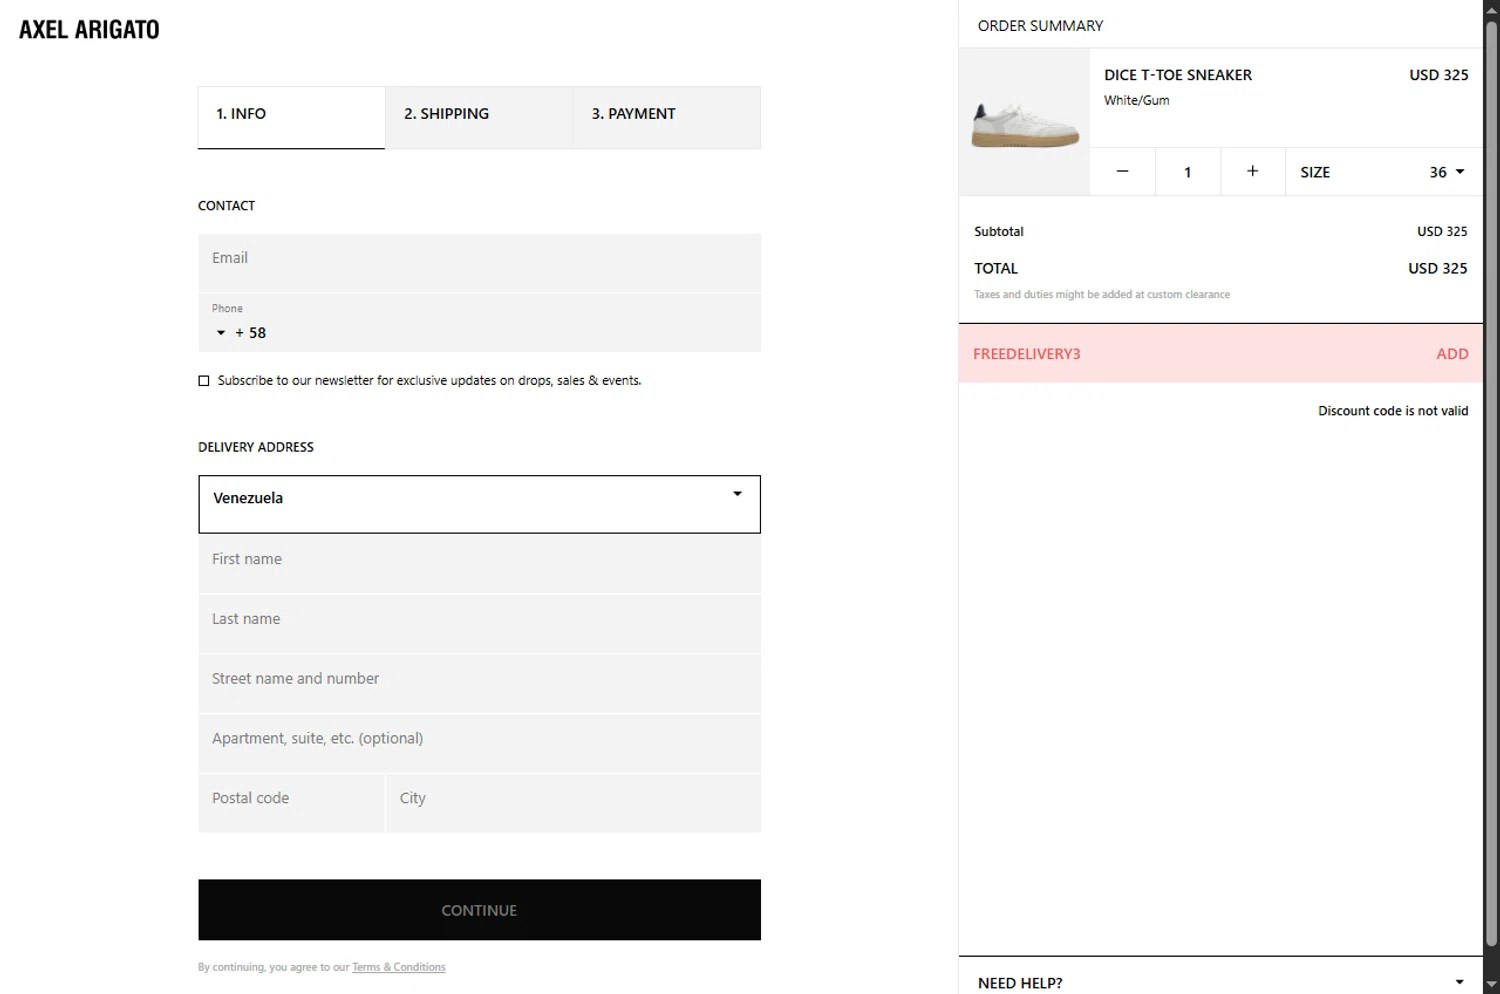
Task: Click the Axel Arigato logo
Action: coord(89,30)
